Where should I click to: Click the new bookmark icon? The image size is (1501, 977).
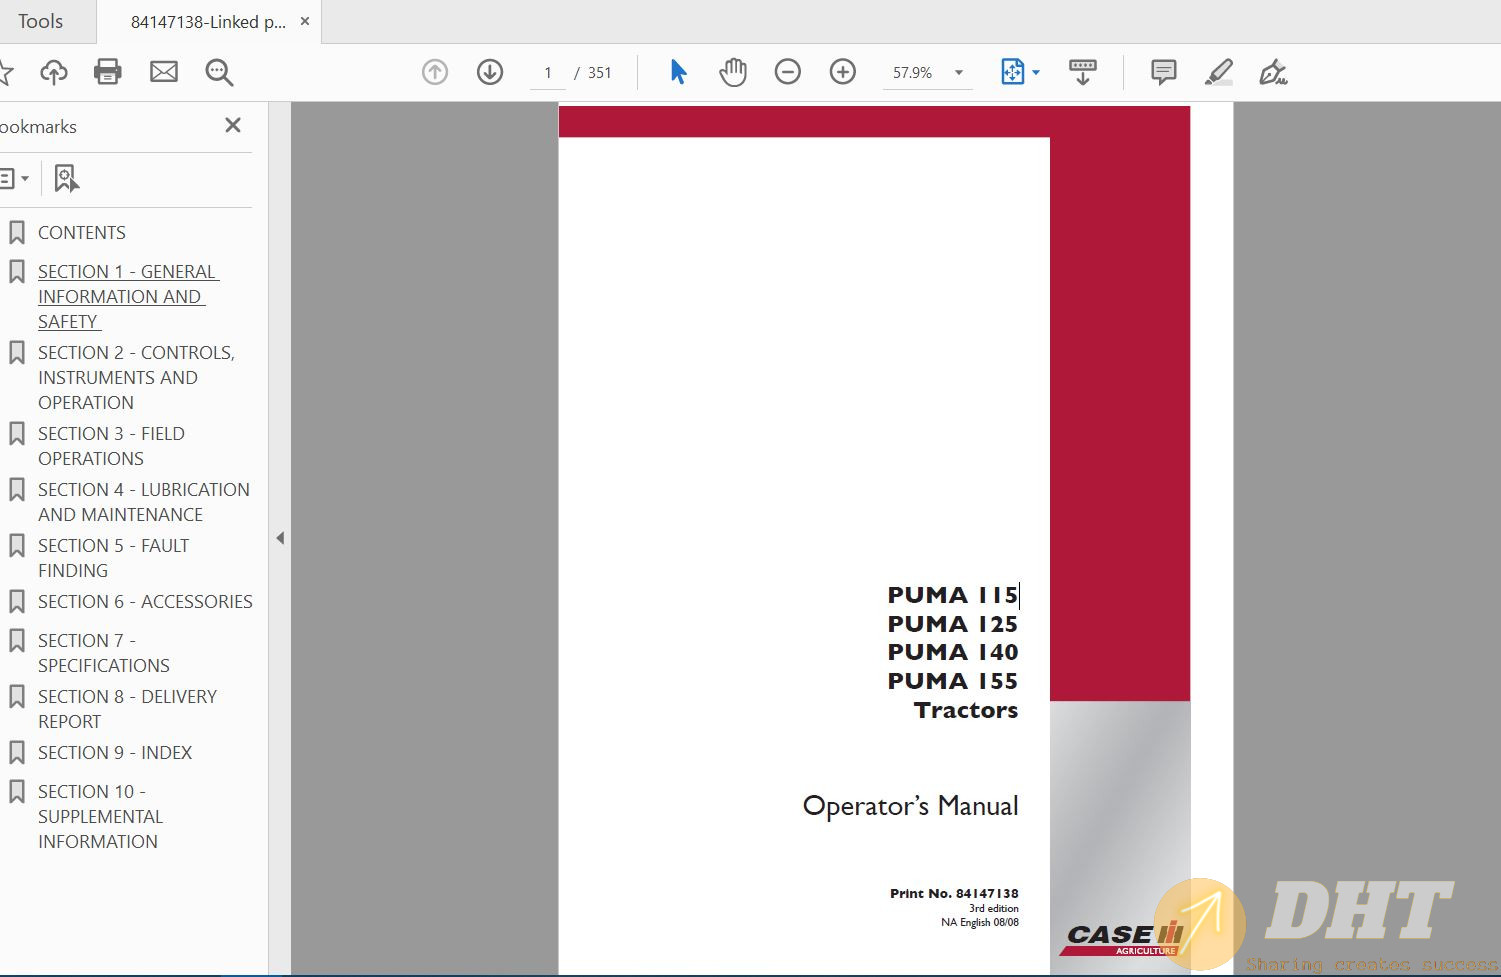(x=66, y=179)
